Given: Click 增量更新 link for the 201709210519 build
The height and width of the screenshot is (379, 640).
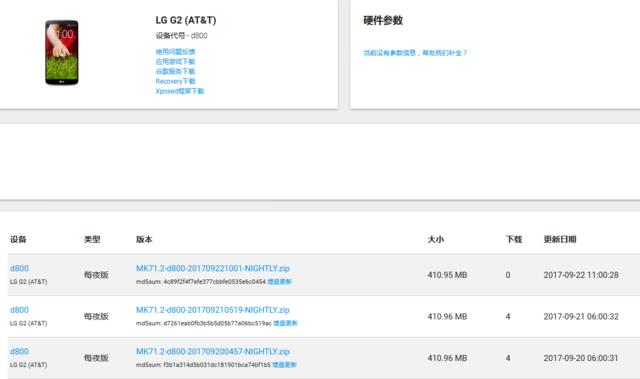Looking at the screenshot, I should pos(285,323).
